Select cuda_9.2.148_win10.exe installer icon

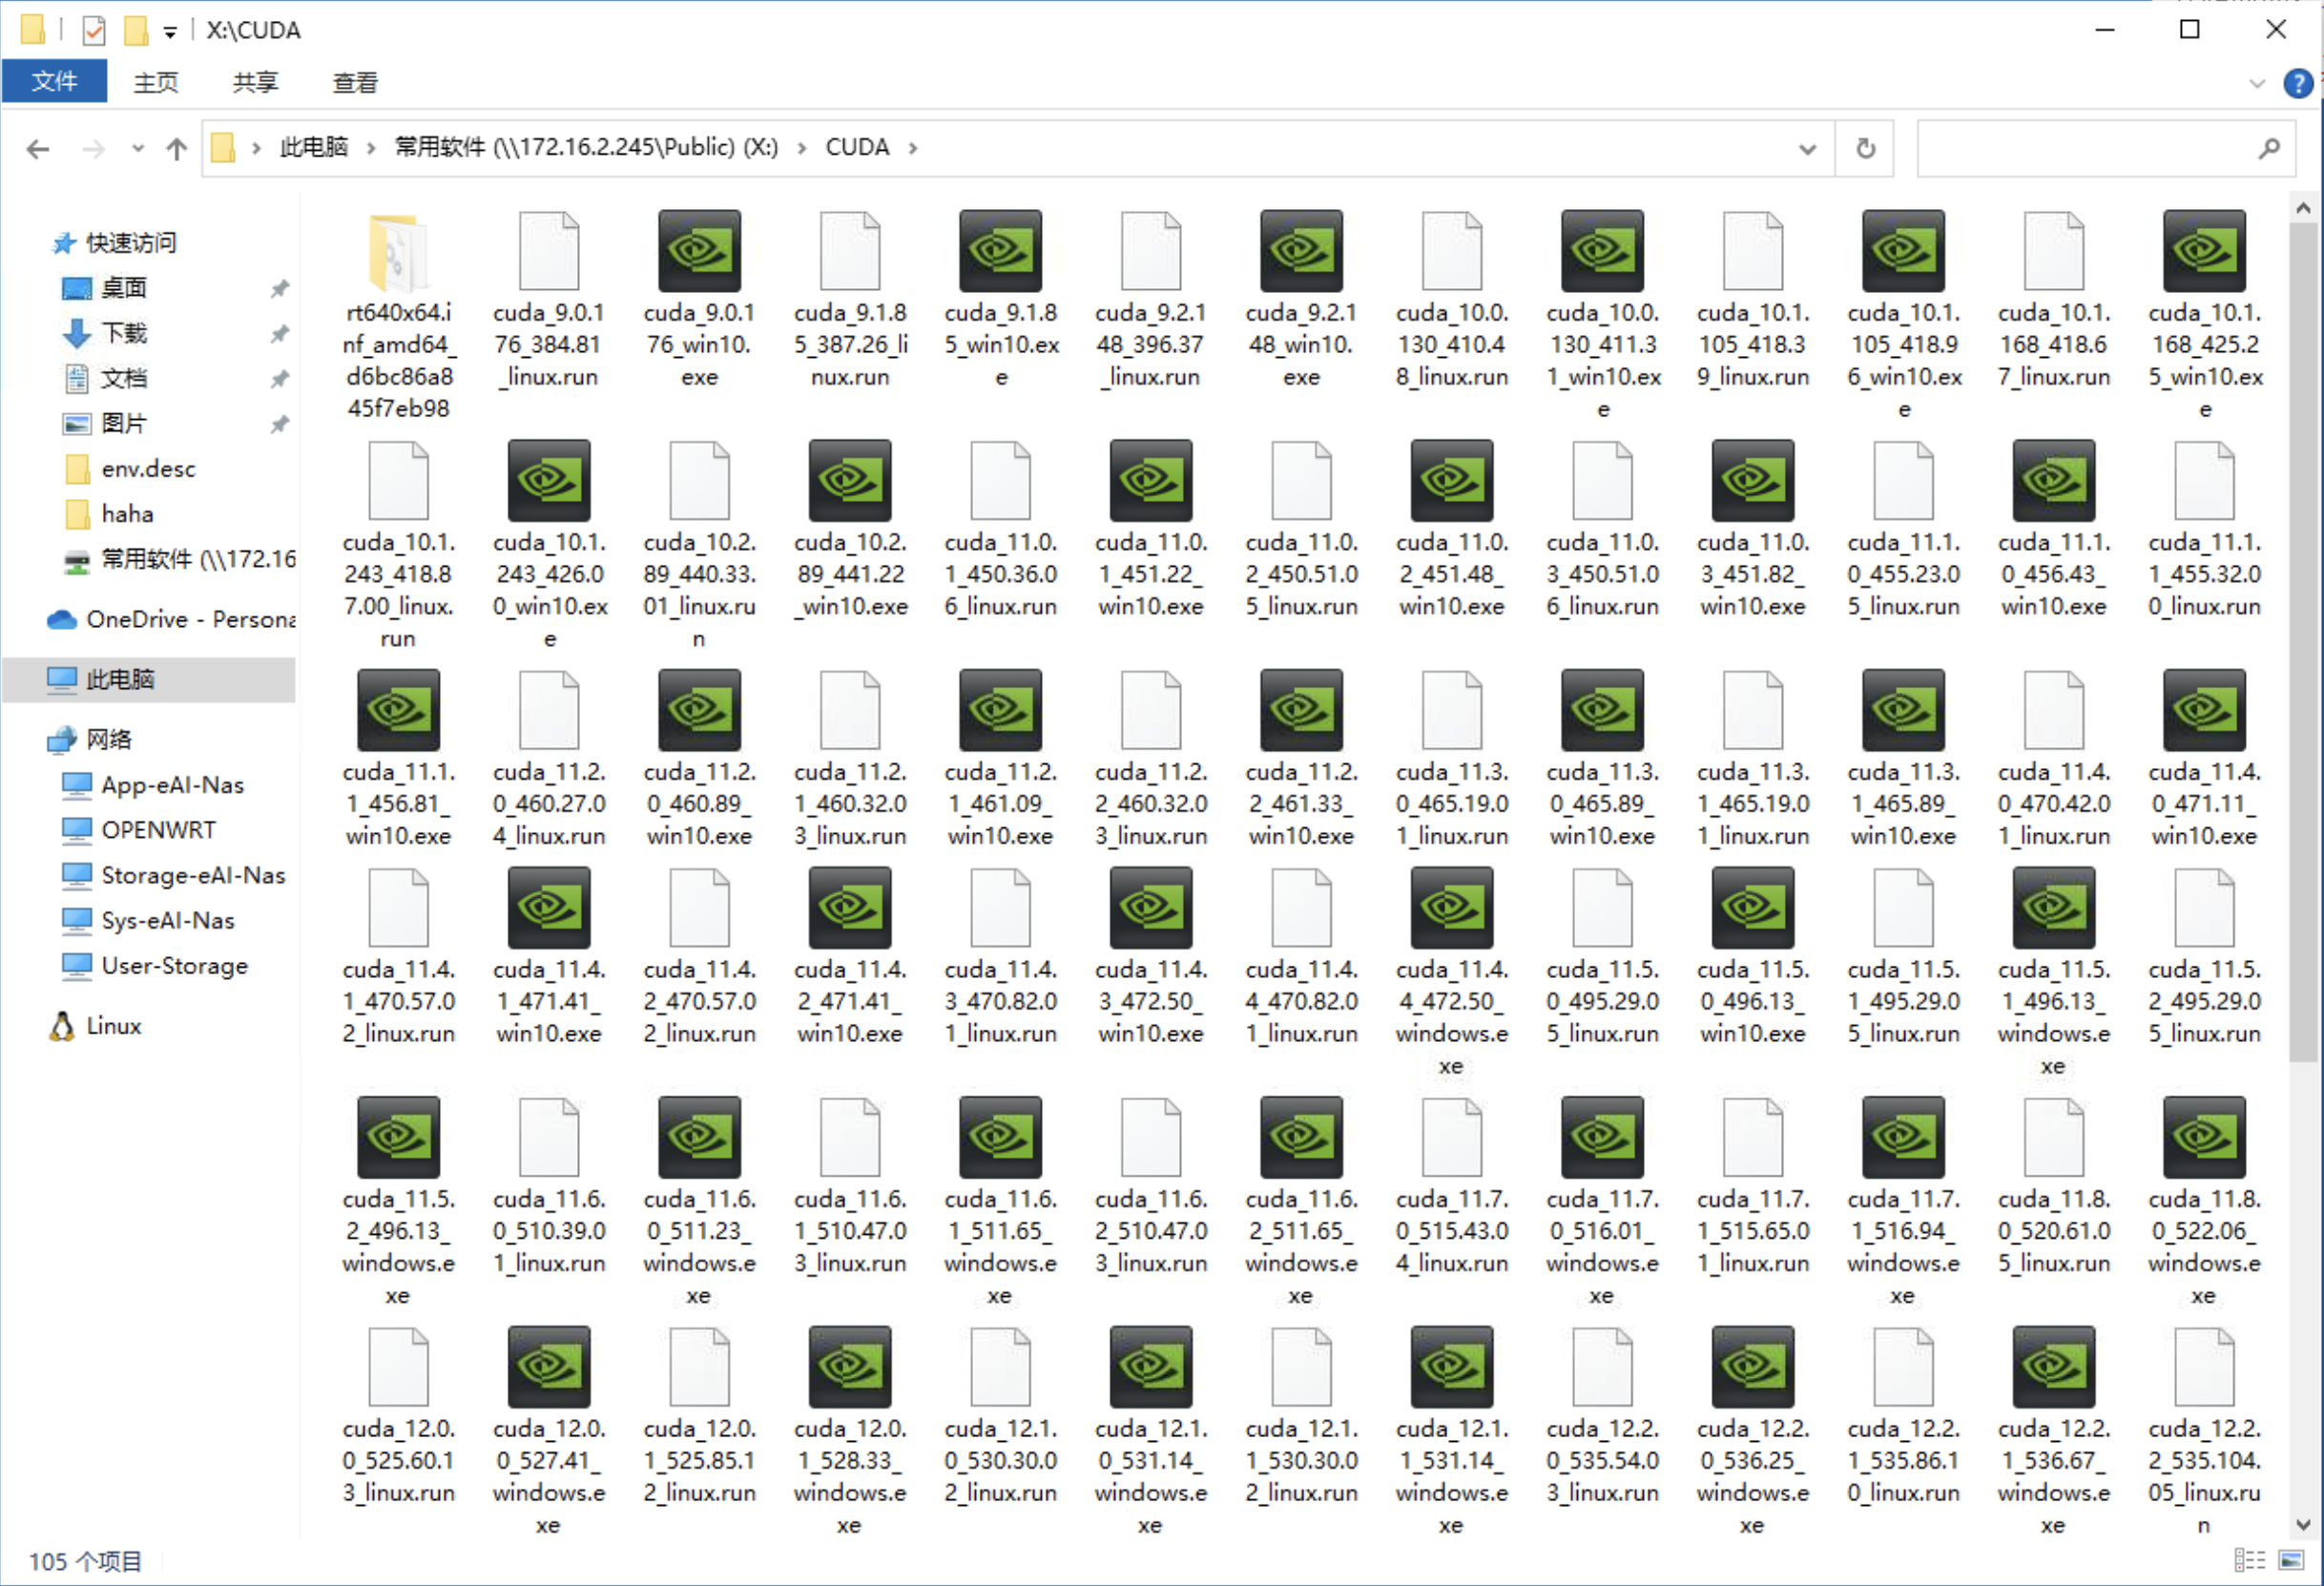point(1301,250)
